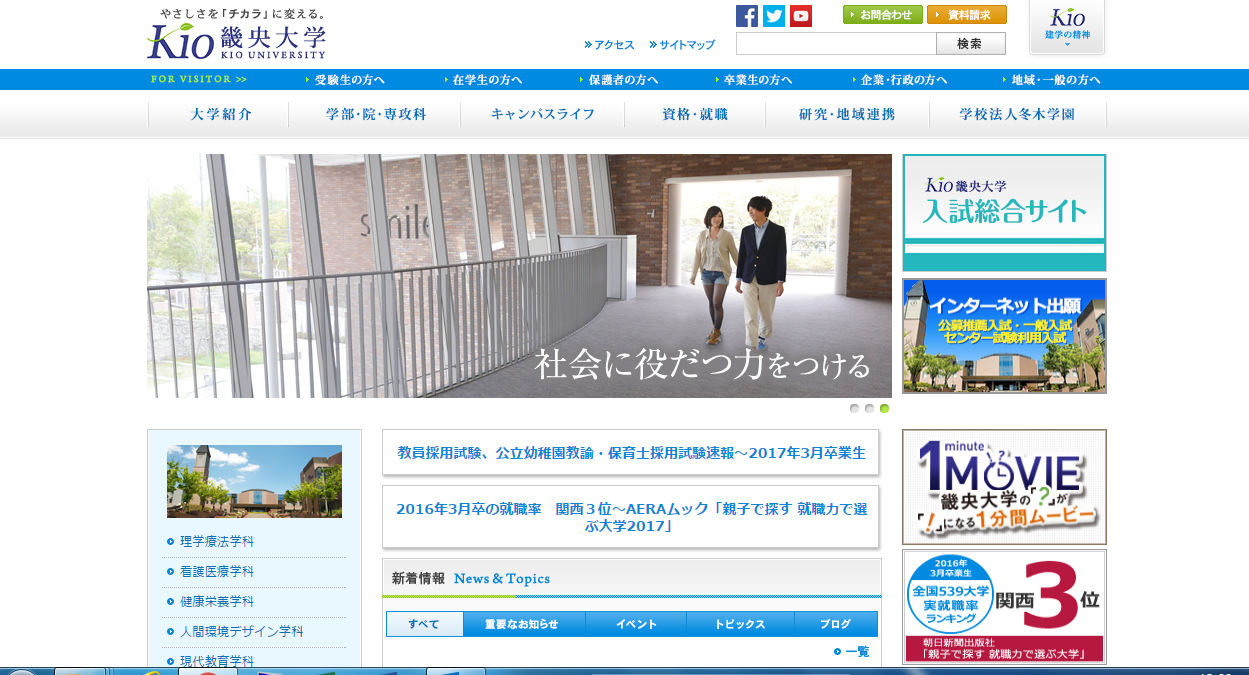Viewport: 1249px width, 675px height.
Task: Click the 検索 search button
Action: (x=969, y=44)
